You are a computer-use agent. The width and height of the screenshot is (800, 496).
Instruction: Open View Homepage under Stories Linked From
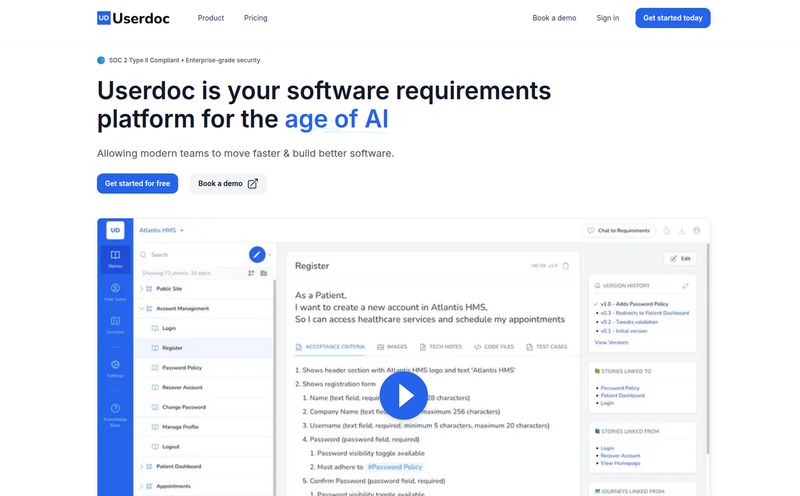tap(620, 463)
